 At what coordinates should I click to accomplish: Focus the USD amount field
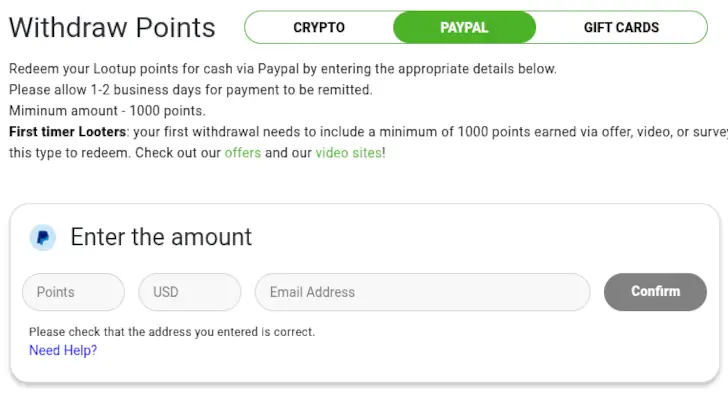point(190,292)
